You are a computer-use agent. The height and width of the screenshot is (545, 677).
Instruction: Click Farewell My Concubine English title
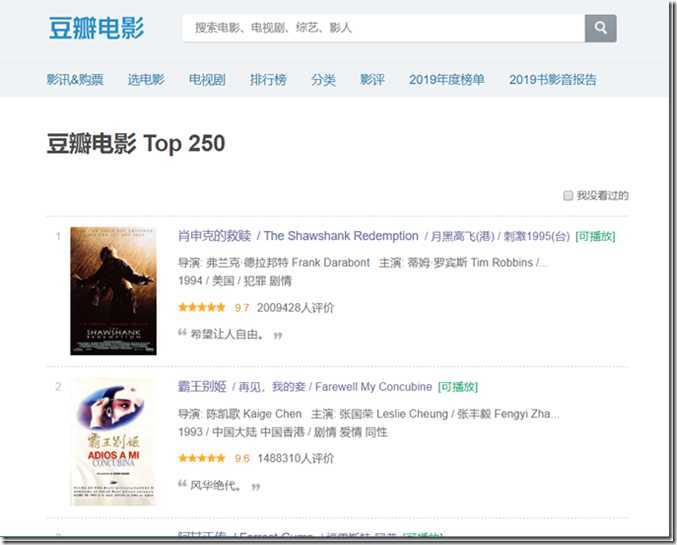[373, 387]
